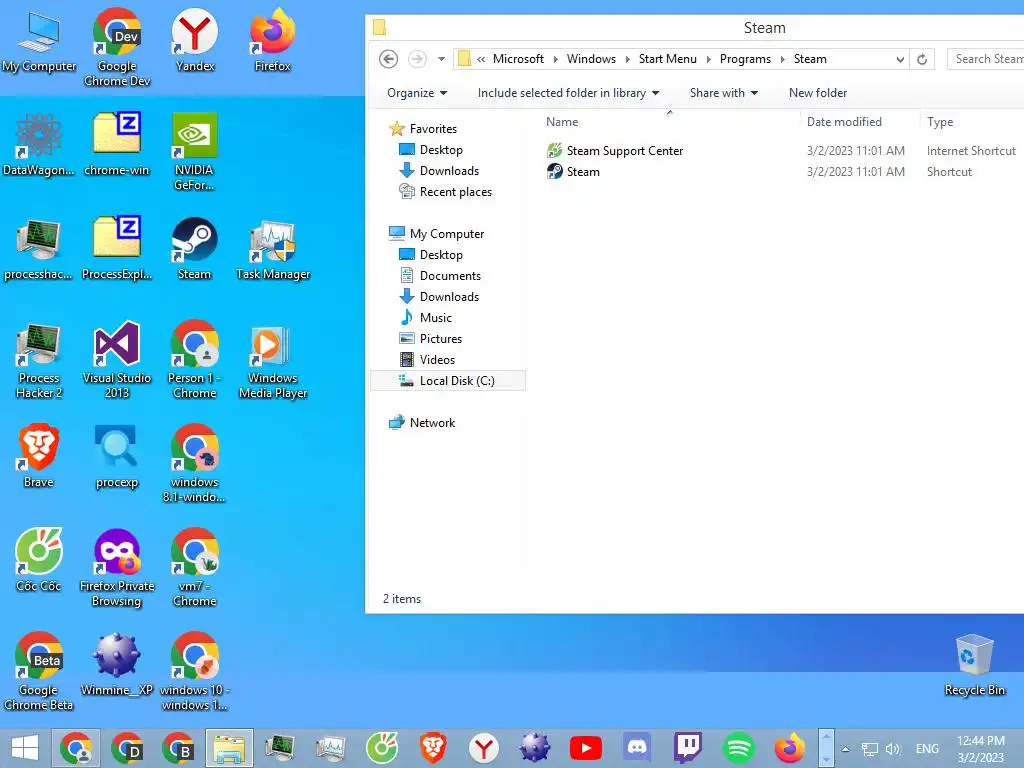1024x768 pixels.
Task: Open the Organize menu dropdown
Action: tap(417, 93)
